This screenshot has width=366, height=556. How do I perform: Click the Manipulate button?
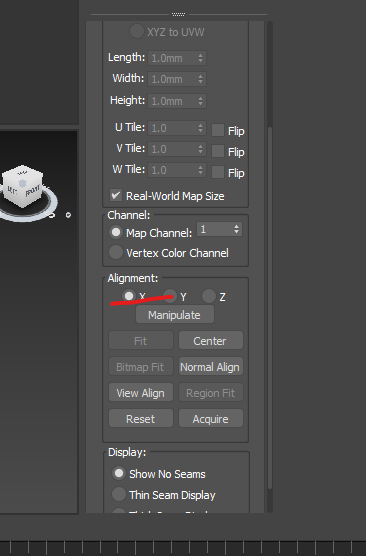coord(175,315)
